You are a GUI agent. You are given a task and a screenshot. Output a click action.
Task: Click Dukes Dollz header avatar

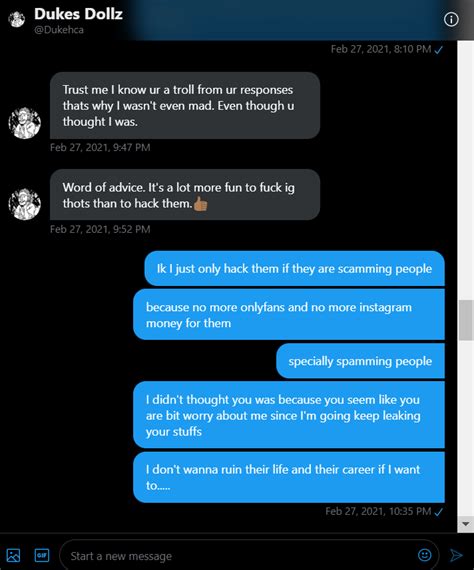(16, 19)
